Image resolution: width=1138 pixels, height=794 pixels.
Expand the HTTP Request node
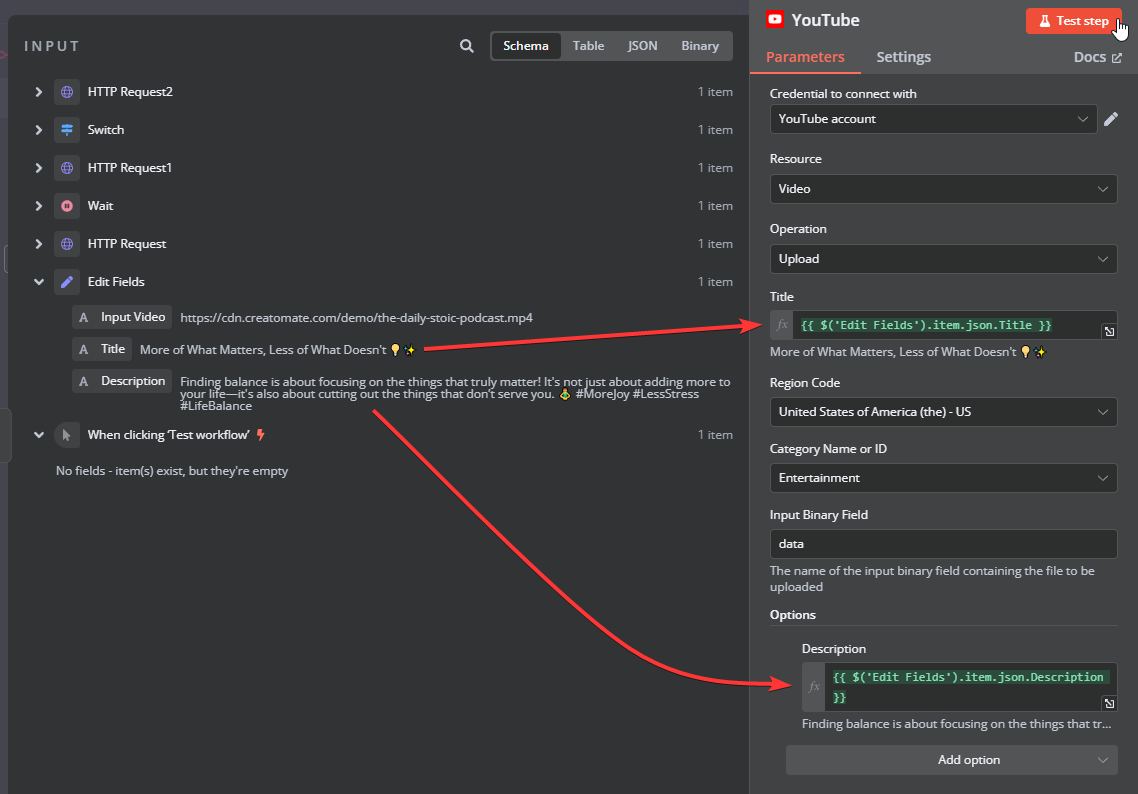click(x=38, y=244)
